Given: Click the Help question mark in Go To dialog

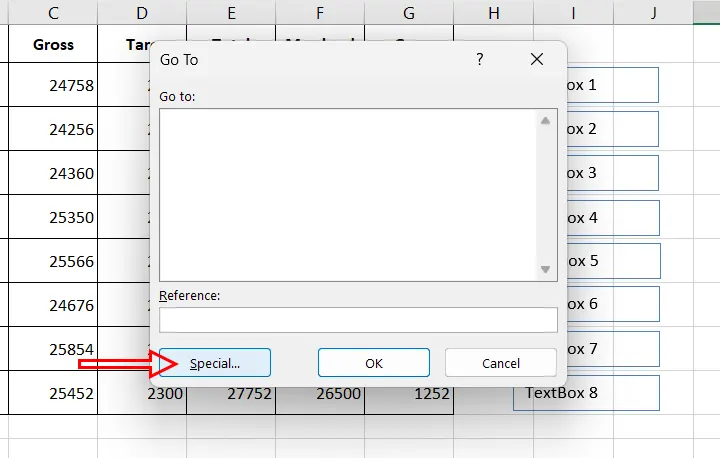Looking at the screenshot, I should pyautogui.click(x=480, y=60).
